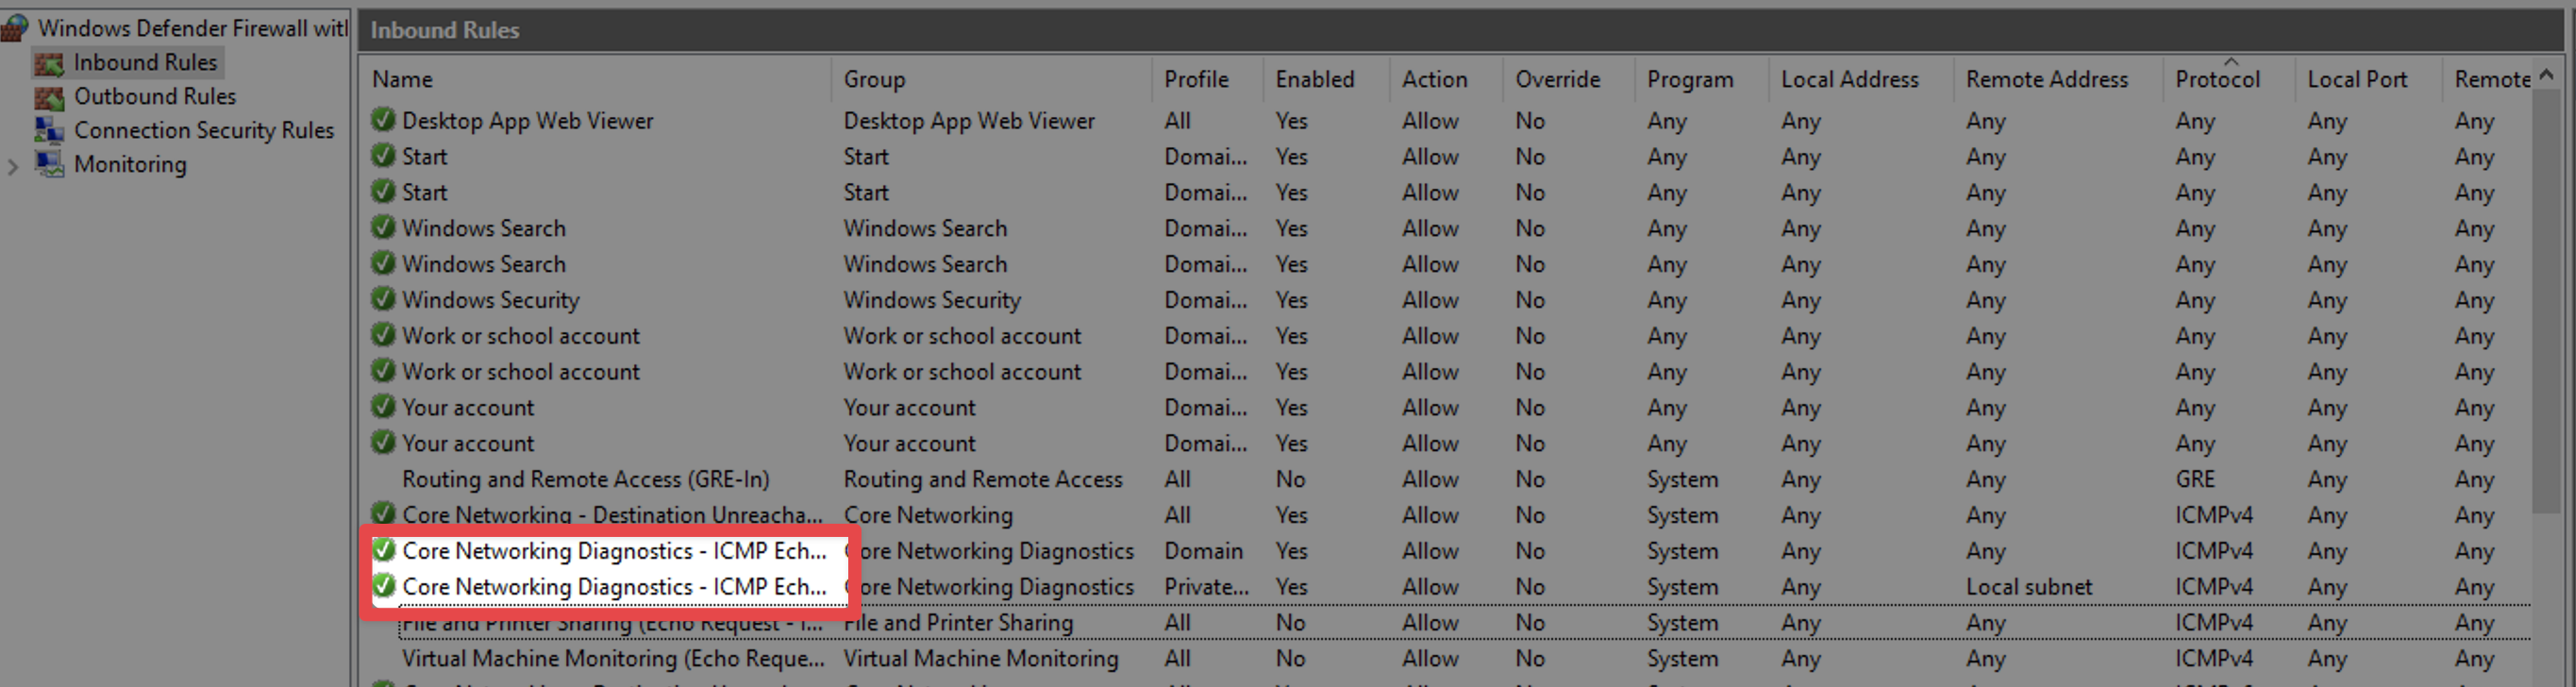
Task: Click the Connection Security Rules icon
Action: [49, 130]
